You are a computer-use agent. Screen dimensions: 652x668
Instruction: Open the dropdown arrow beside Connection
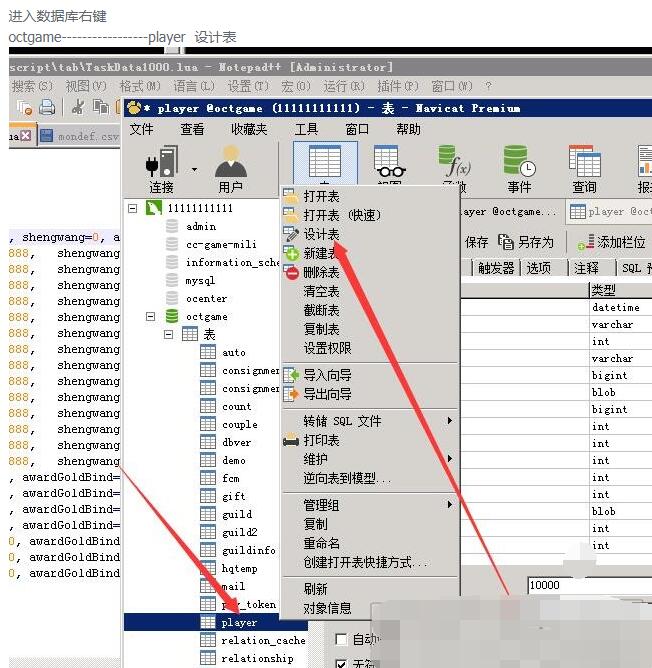tap(193, 168)
